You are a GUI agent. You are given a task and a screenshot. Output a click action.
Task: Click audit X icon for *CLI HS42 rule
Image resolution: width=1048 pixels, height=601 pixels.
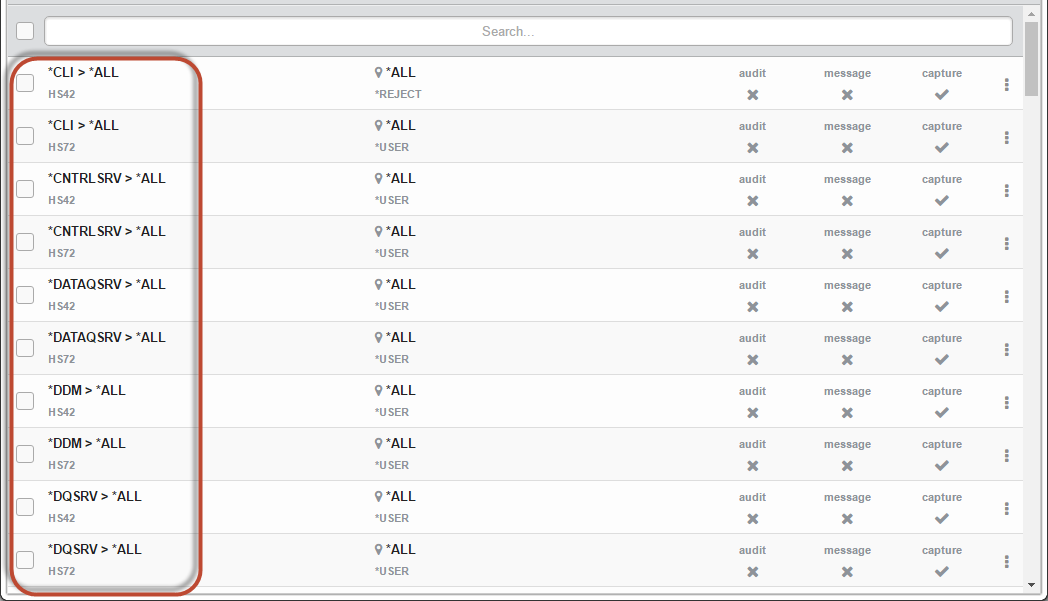[x=753, y=95]
